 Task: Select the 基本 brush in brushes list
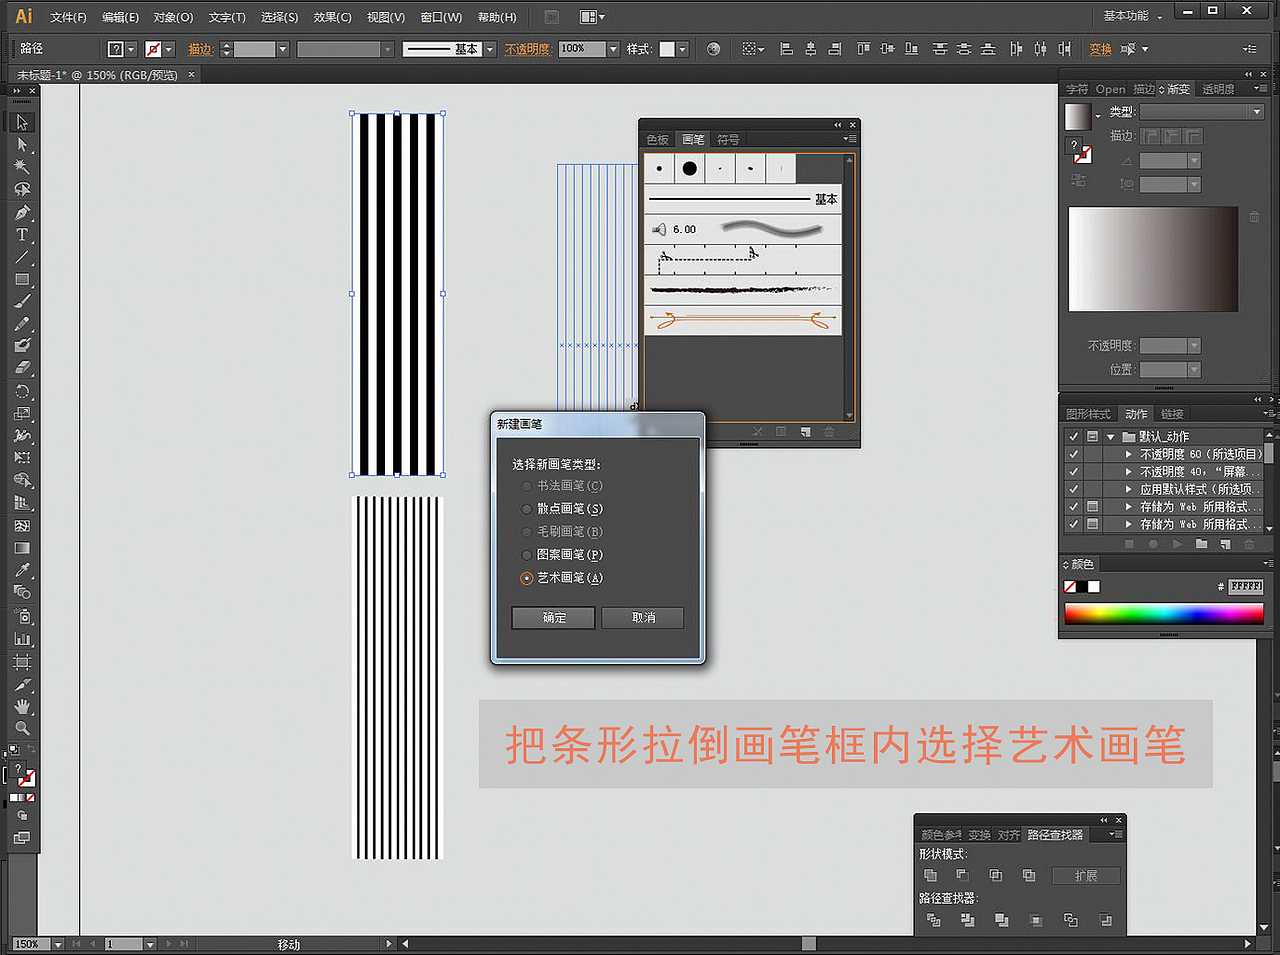[742, 199]
